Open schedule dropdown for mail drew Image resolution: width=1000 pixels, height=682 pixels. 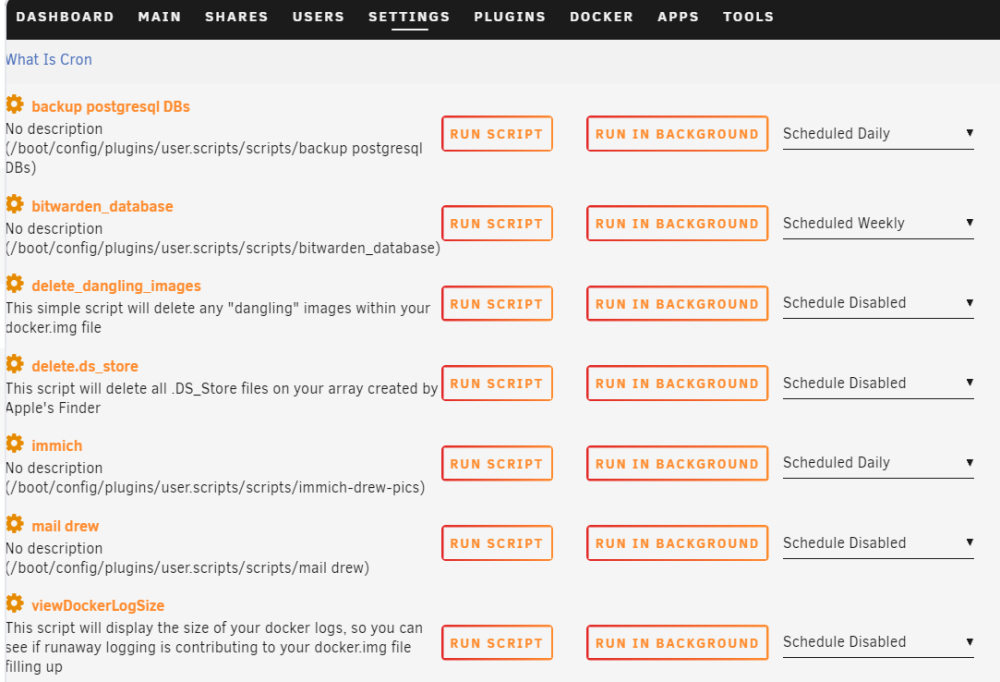(x=878, y=543)
